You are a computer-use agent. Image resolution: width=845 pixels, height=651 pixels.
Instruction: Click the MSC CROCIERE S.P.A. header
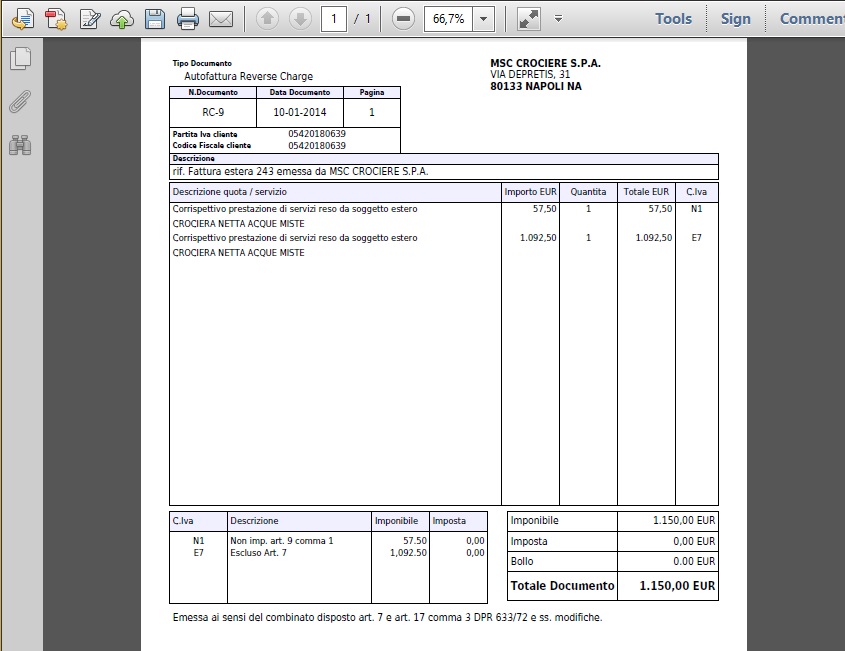(545, 63)
